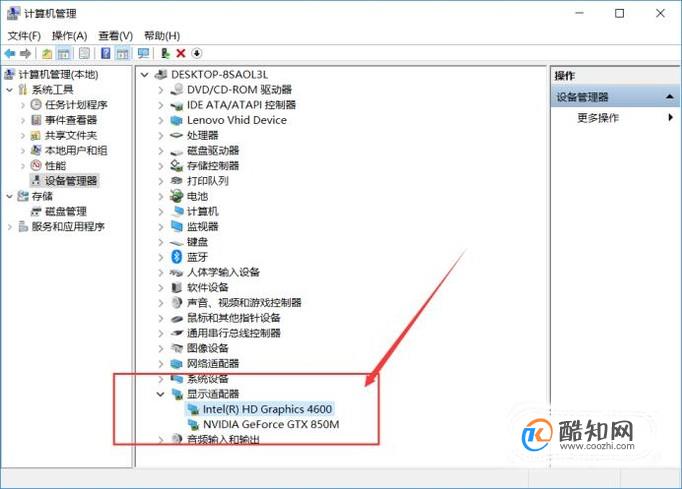Screen dimensions: 682x489
Task: Open the 操作(A) menu
Action: (69, 36)
